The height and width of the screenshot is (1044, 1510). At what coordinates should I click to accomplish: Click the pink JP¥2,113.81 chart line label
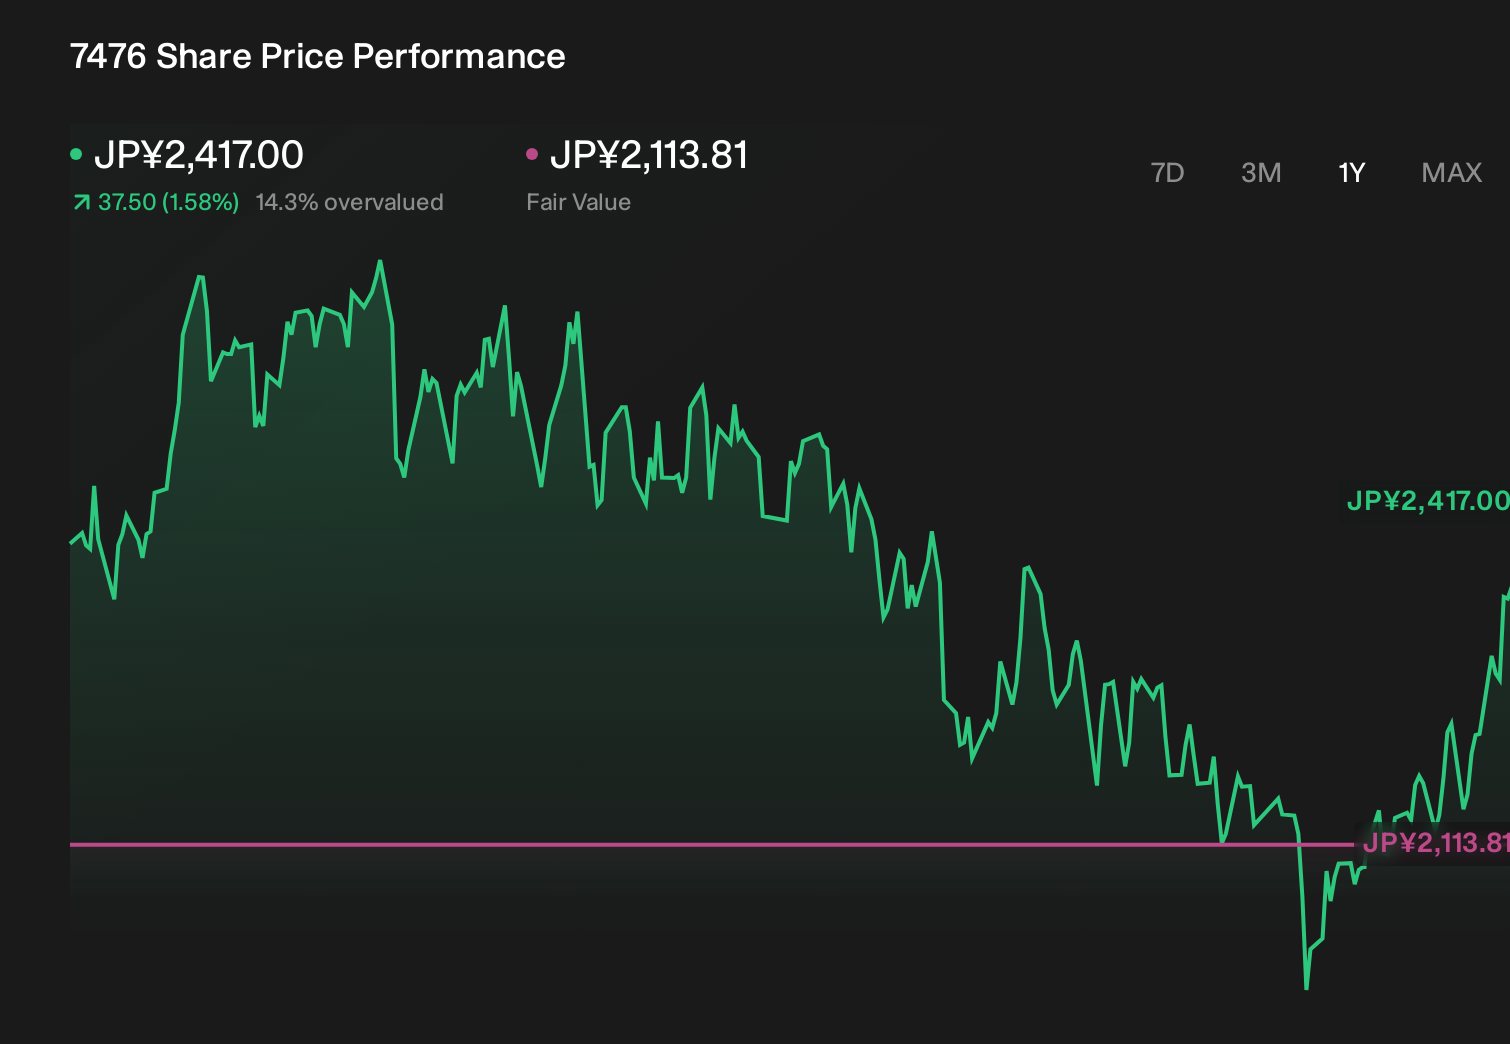click(x=1435, y=843)
